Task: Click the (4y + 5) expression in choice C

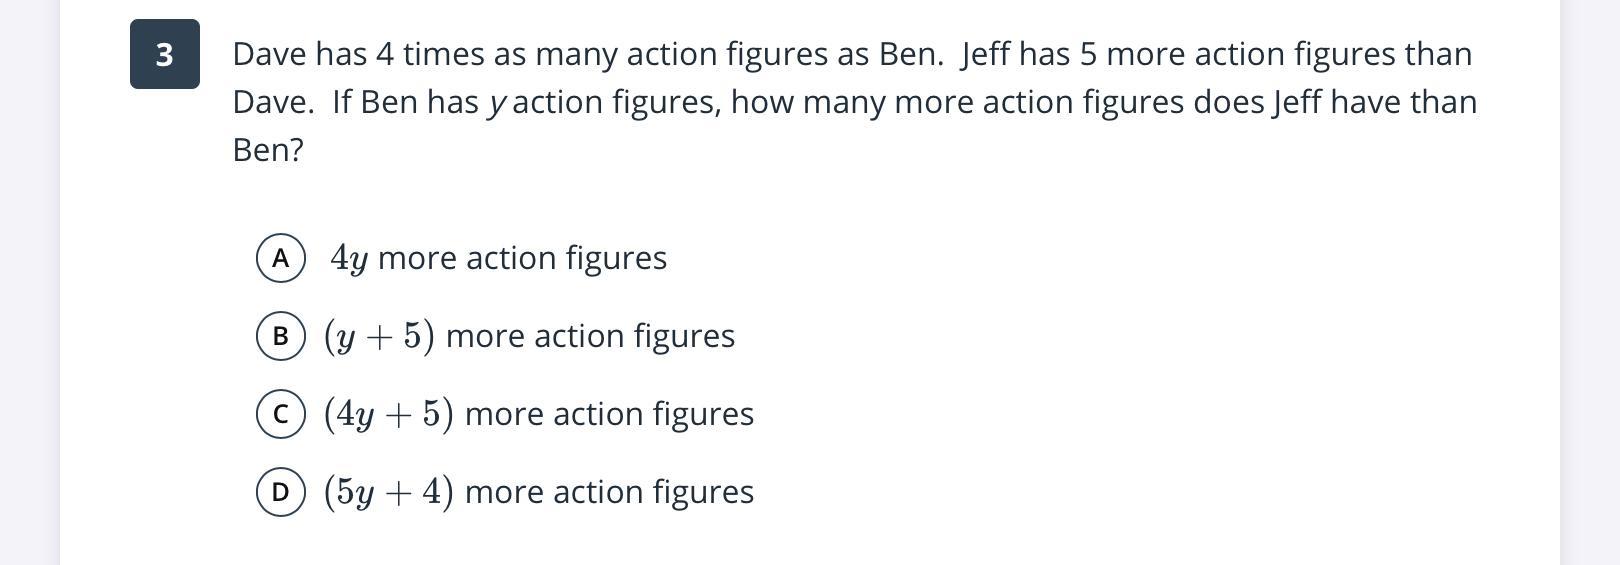Action: pyautogui.click(x=389, y=414)
